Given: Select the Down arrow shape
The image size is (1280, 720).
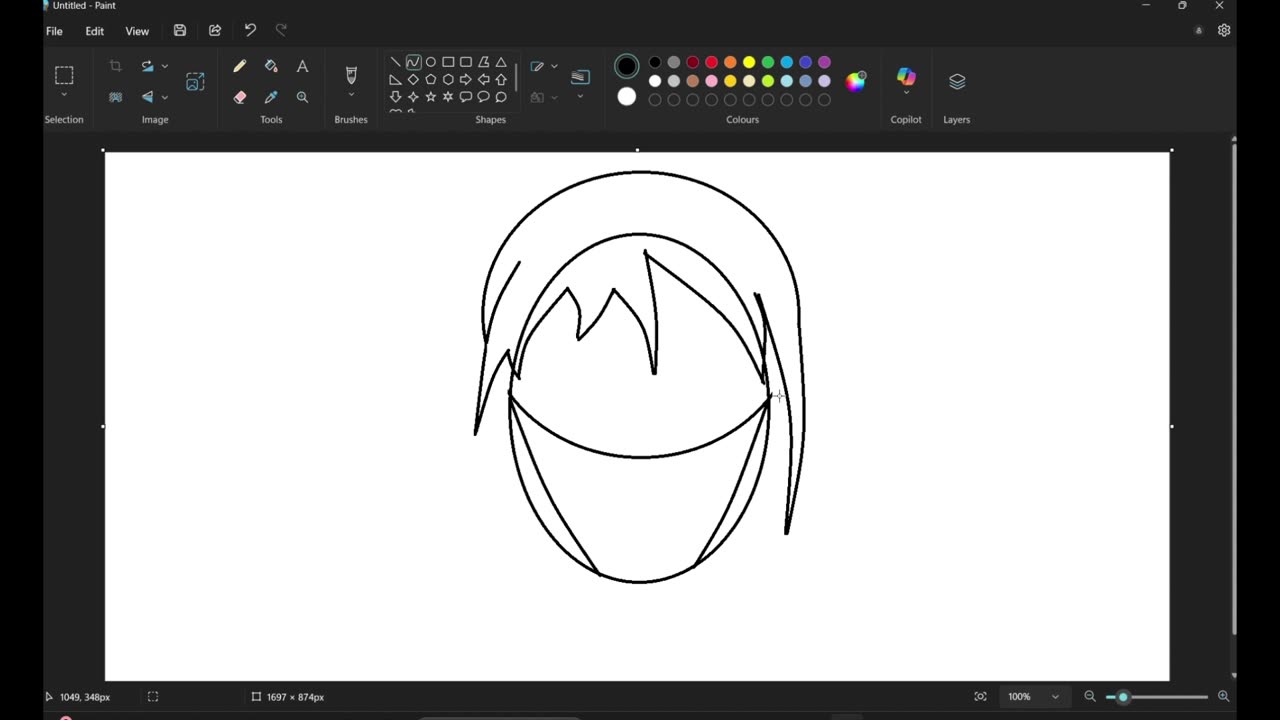Looking at the screenshot, I should (x=395, y=97).
